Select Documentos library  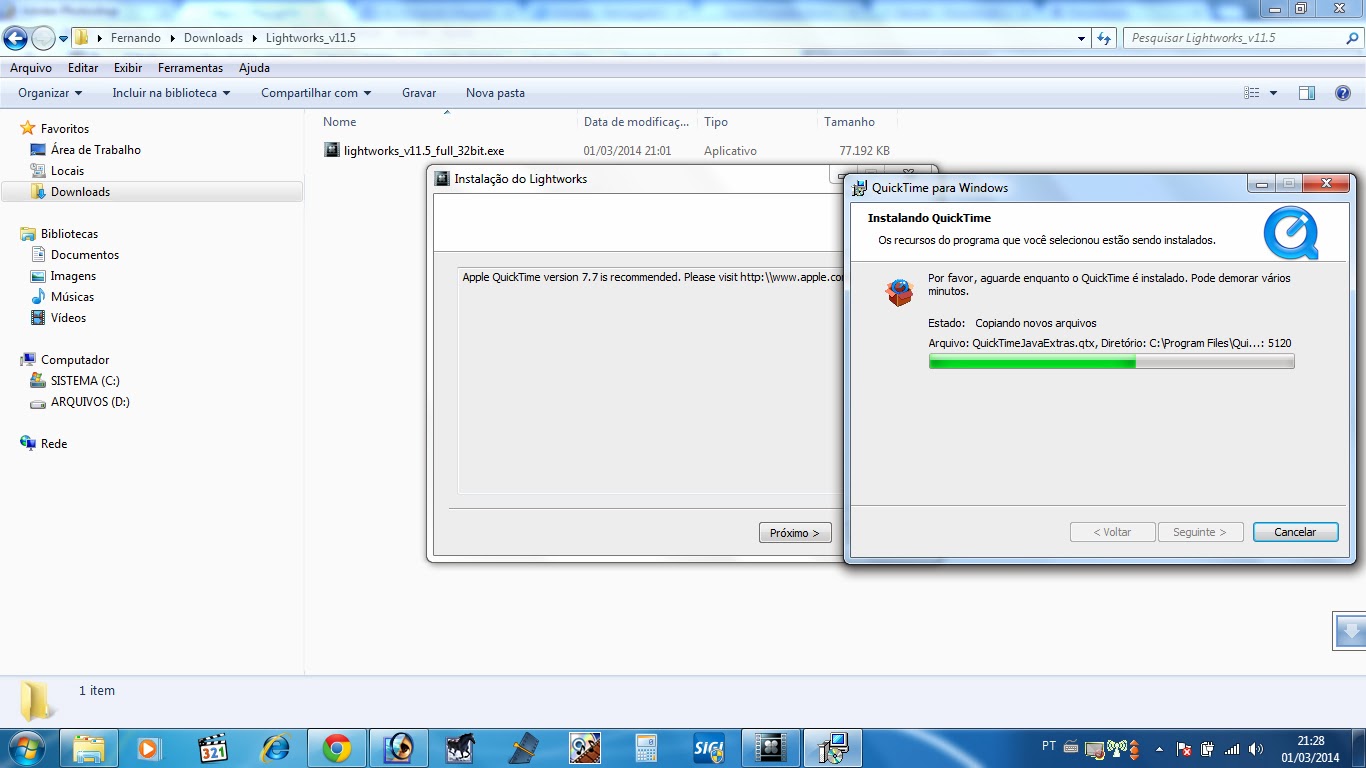(x=85, y=255)
